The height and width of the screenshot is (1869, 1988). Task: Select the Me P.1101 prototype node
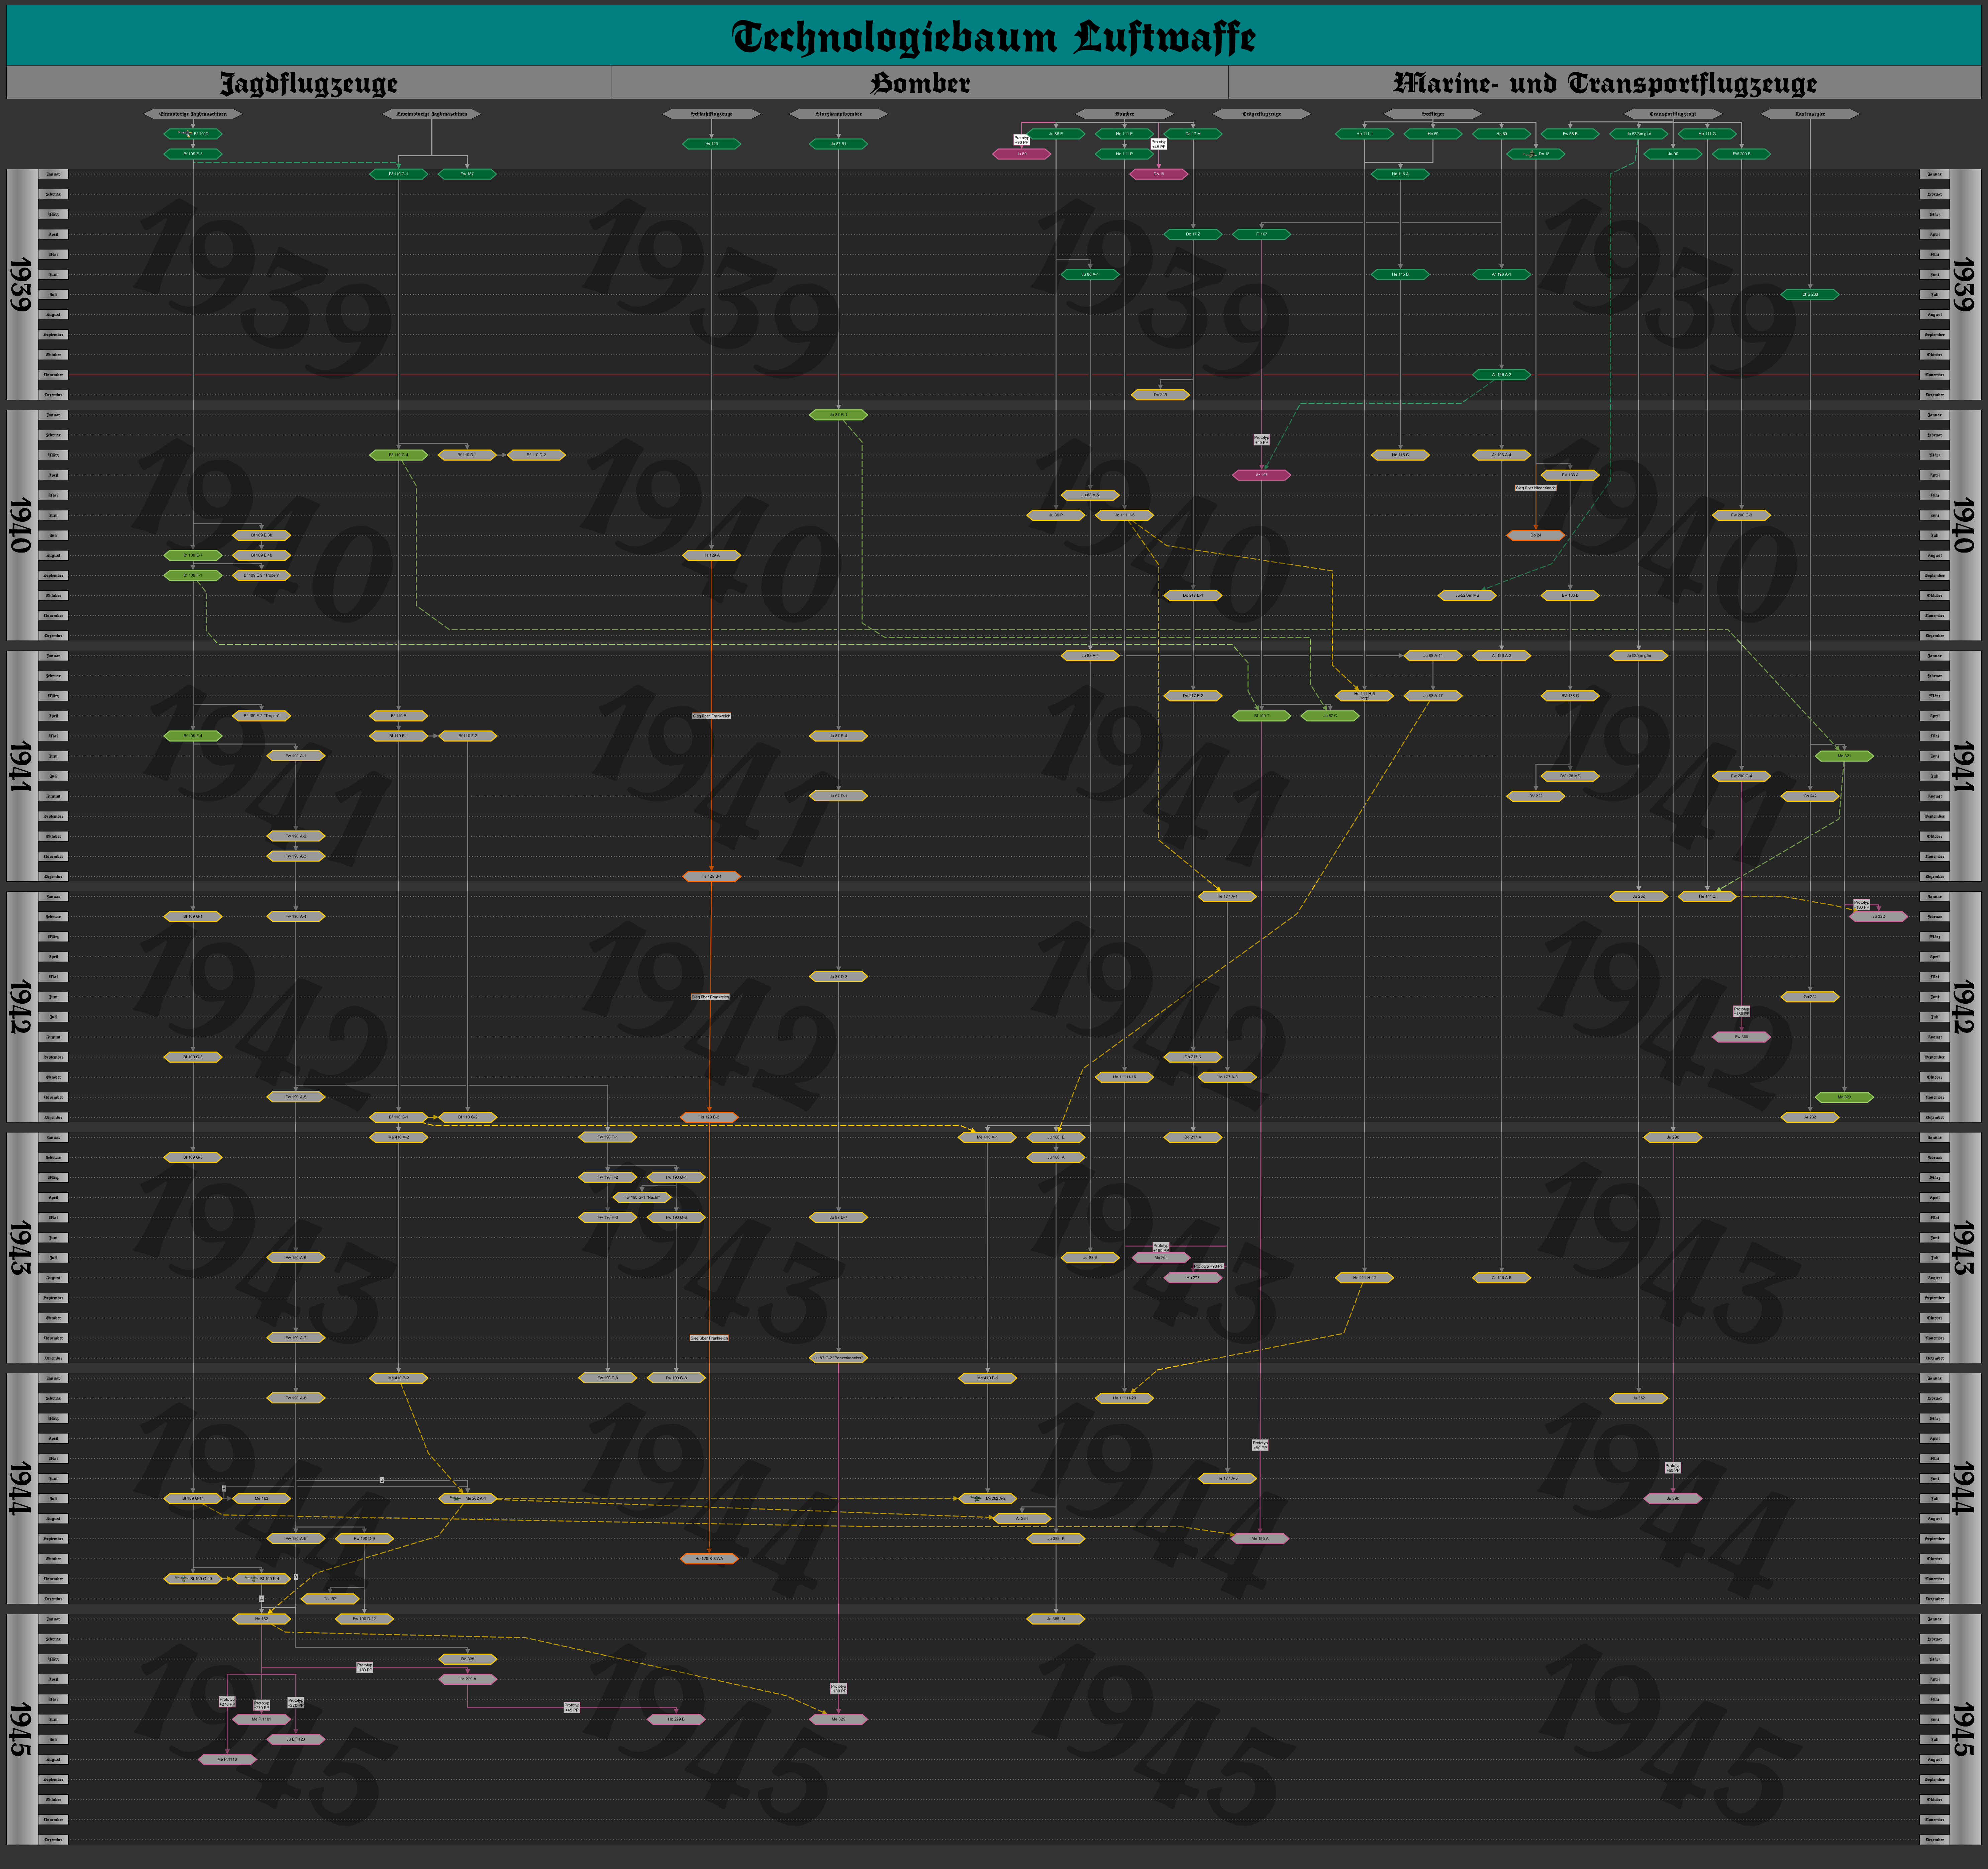pos(262,1719)
